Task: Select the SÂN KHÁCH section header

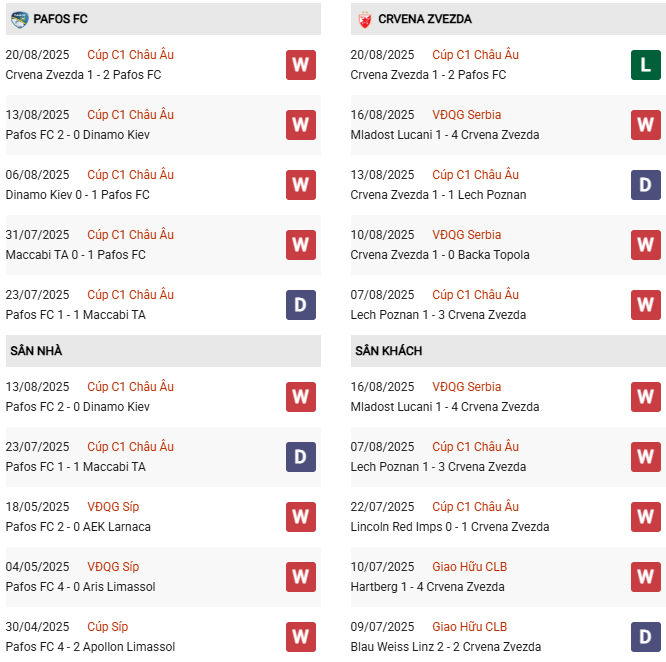Action: tap(388, 351)
